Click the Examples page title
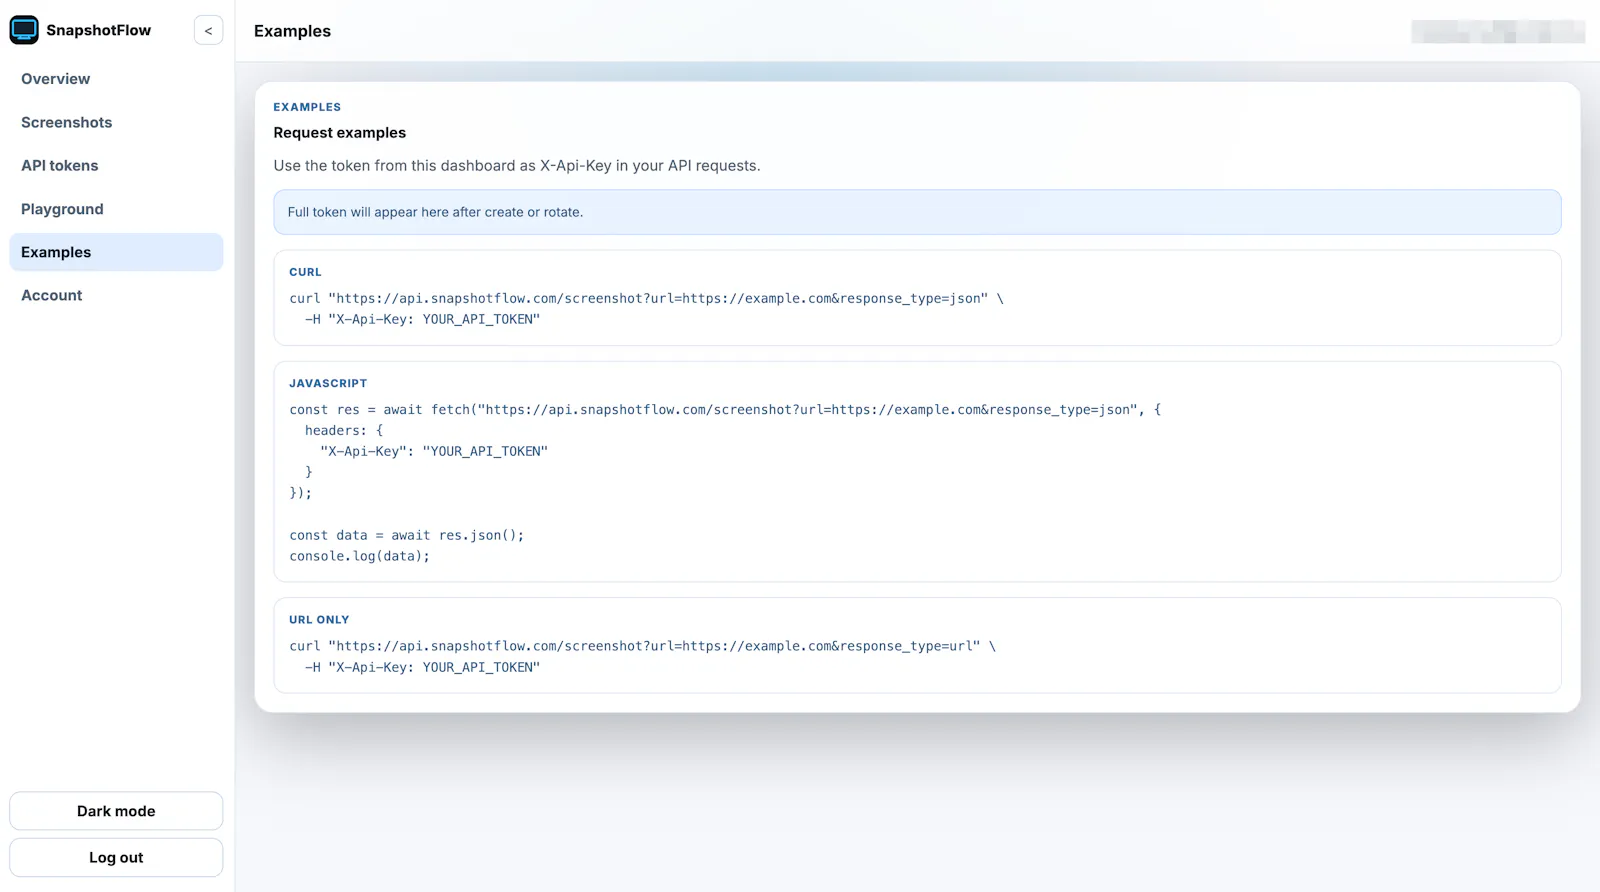 point(292,31)
